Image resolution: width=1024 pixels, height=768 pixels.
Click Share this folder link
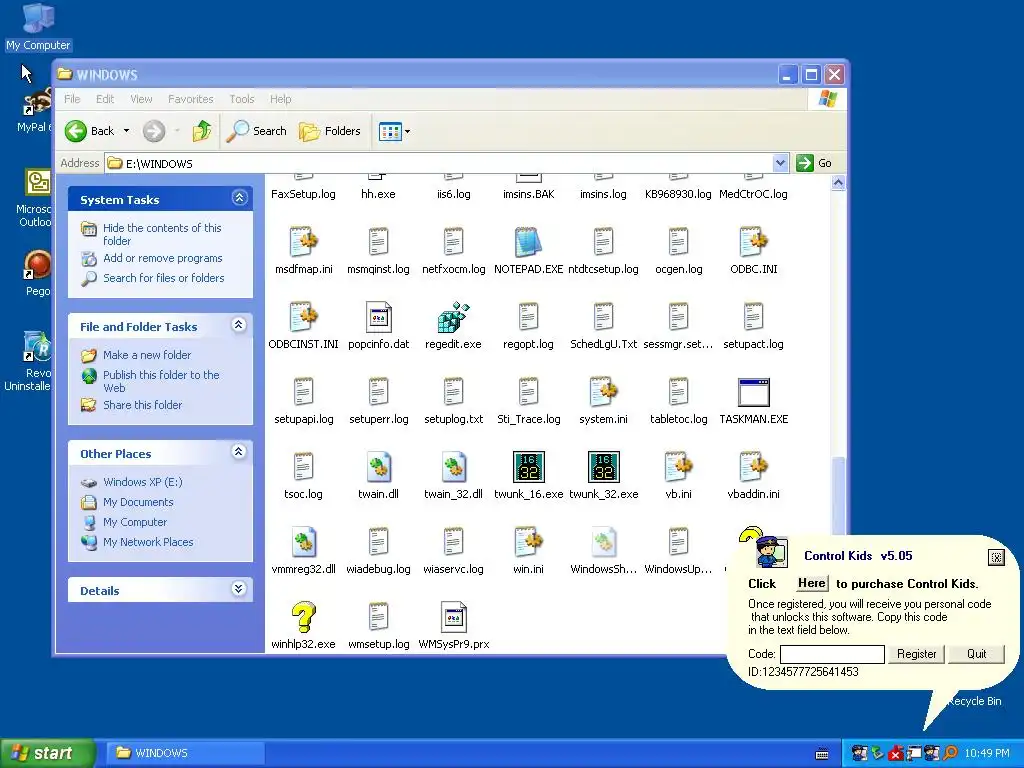pyautogui.click(x=142, y=405)
